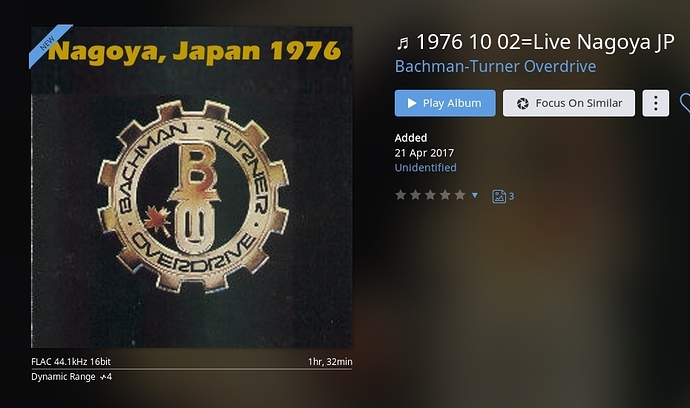This screenshot has width=690, height=408.
Task: Click the Focus On Similar button
Action: click(569, 103)
